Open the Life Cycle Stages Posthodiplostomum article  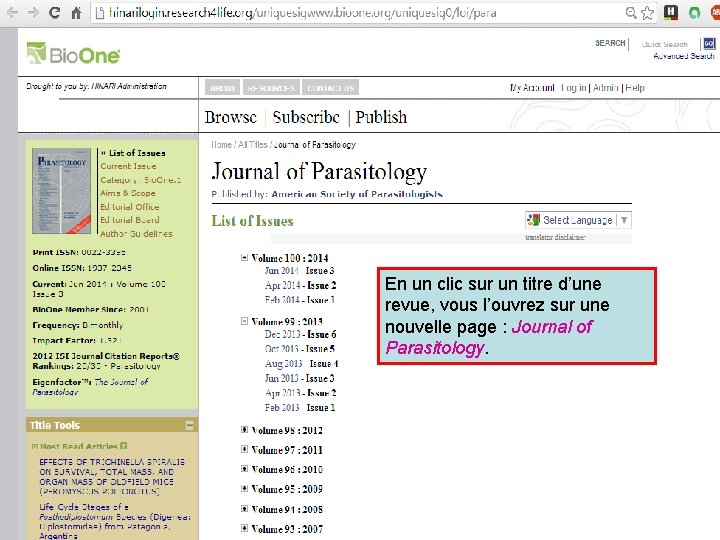click(115, 522)
